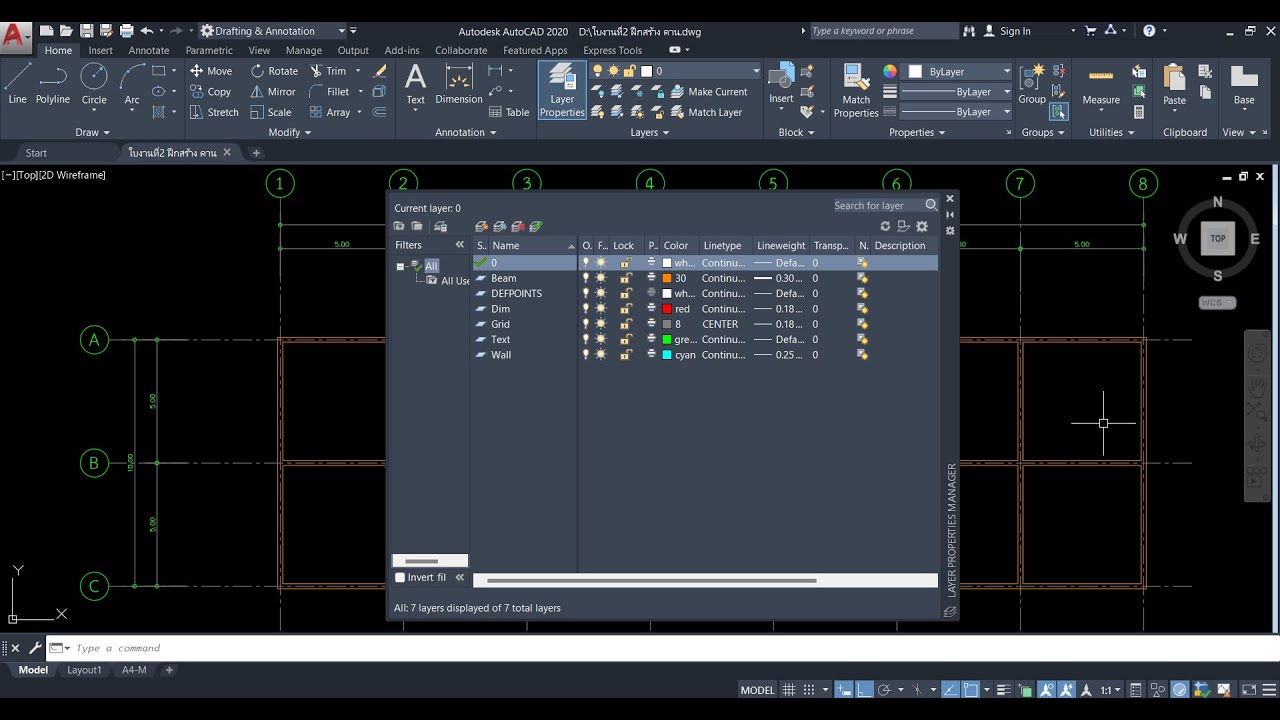Lock the Dim layer

coord(625,309)
